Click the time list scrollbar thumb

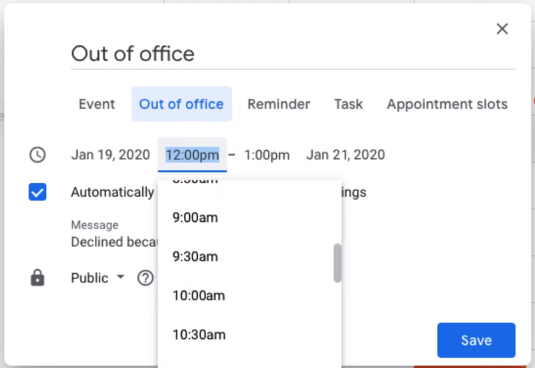point(337,263)
